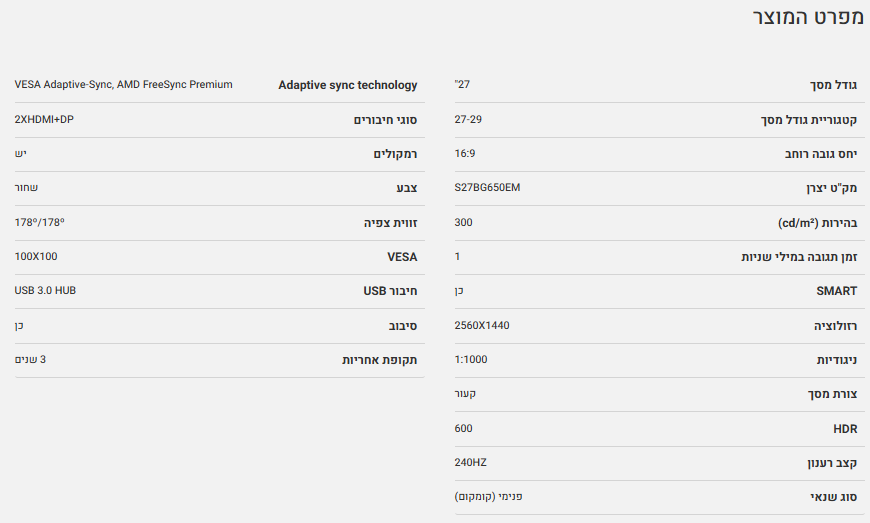Image resolution: width=870 pixels, height=523 pixels.
Task: Select the S27BG650EM model number value
Action: click(x=487, y=188)
